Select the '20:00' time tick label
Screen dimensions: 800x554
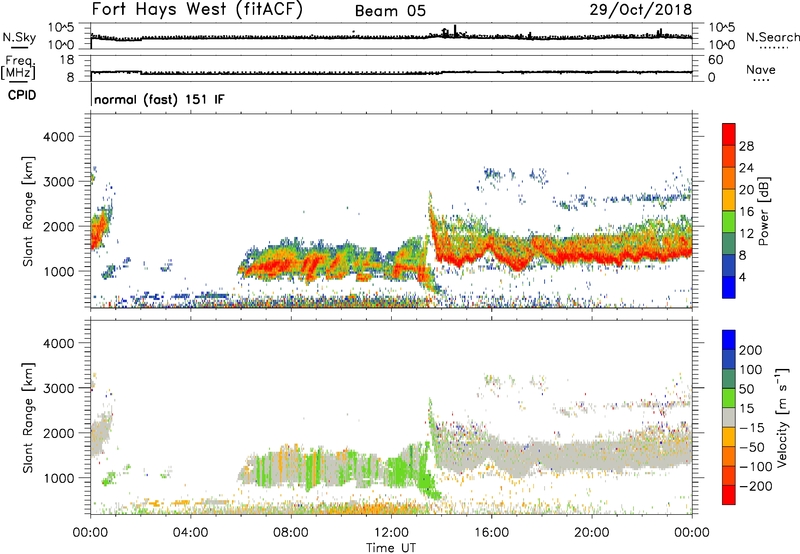pyautogui.click(x=591, y=533)
